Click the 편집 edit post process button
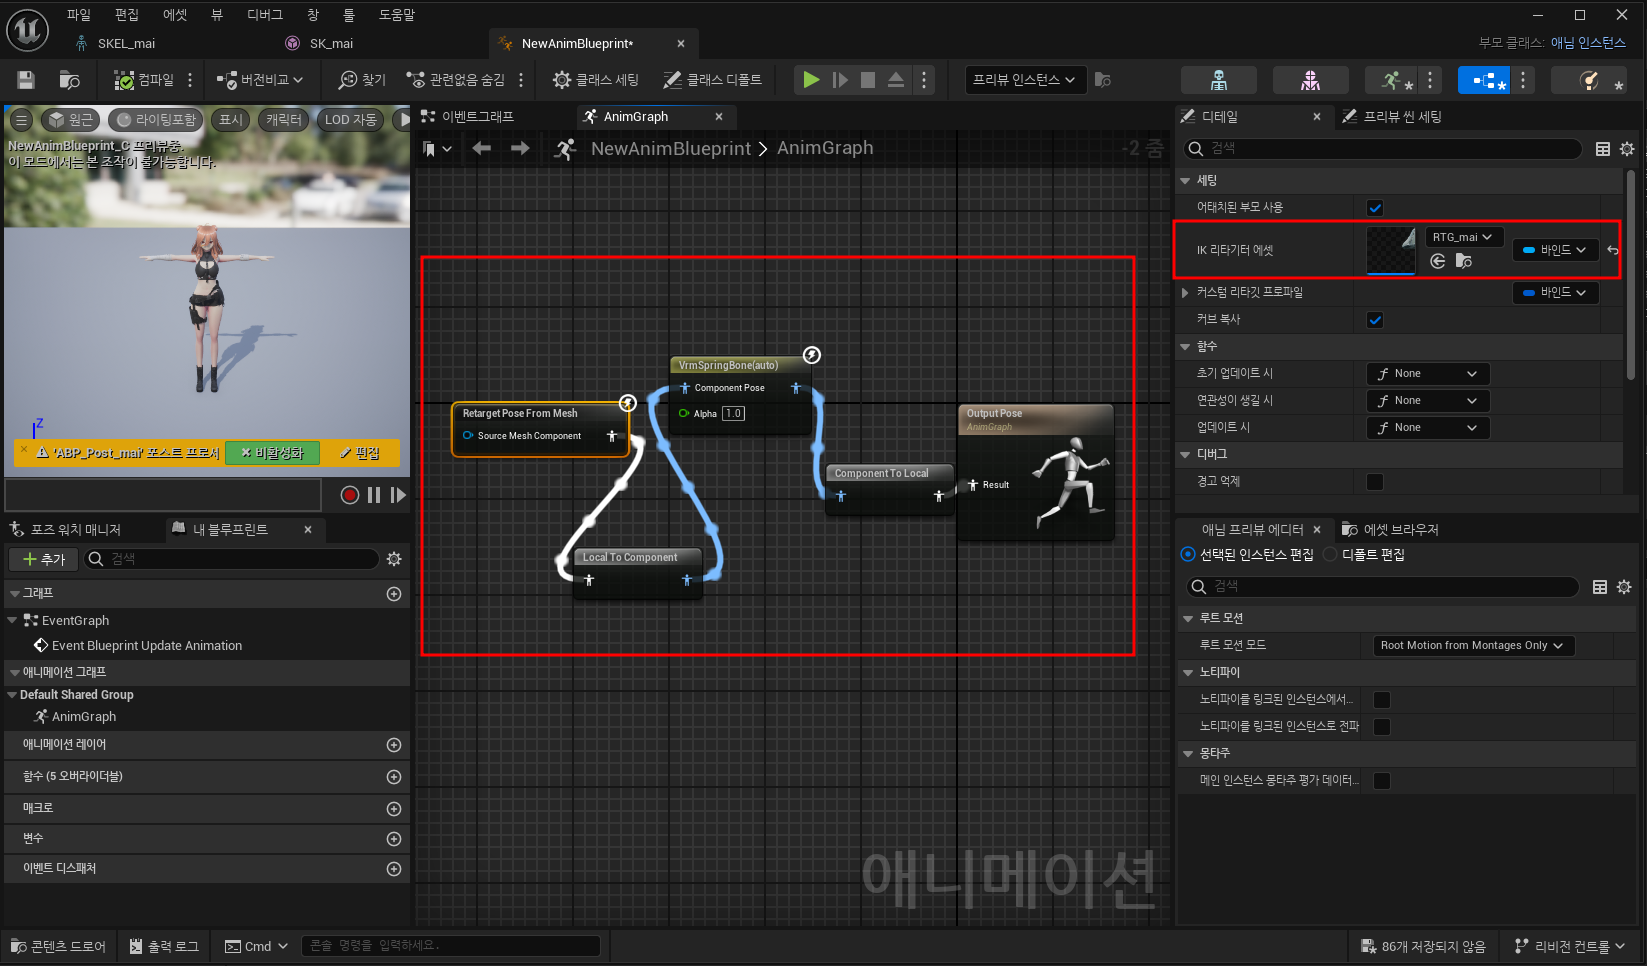1647x966 pixels. pyautogui.click(x=360, y=453)
